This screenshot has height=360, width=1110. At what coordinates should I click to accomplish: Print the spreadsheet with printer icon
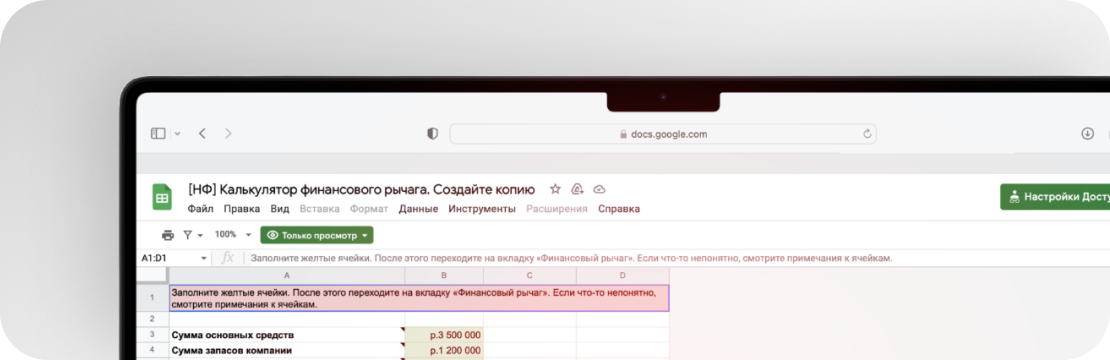167,235
